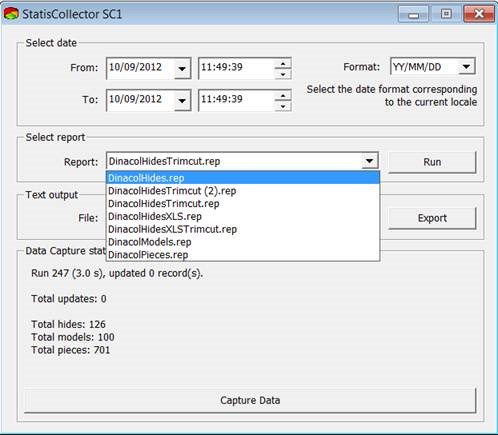Increment the From time spinner up arrow
The image size is (498, 435).
click(x=283, y=63)
